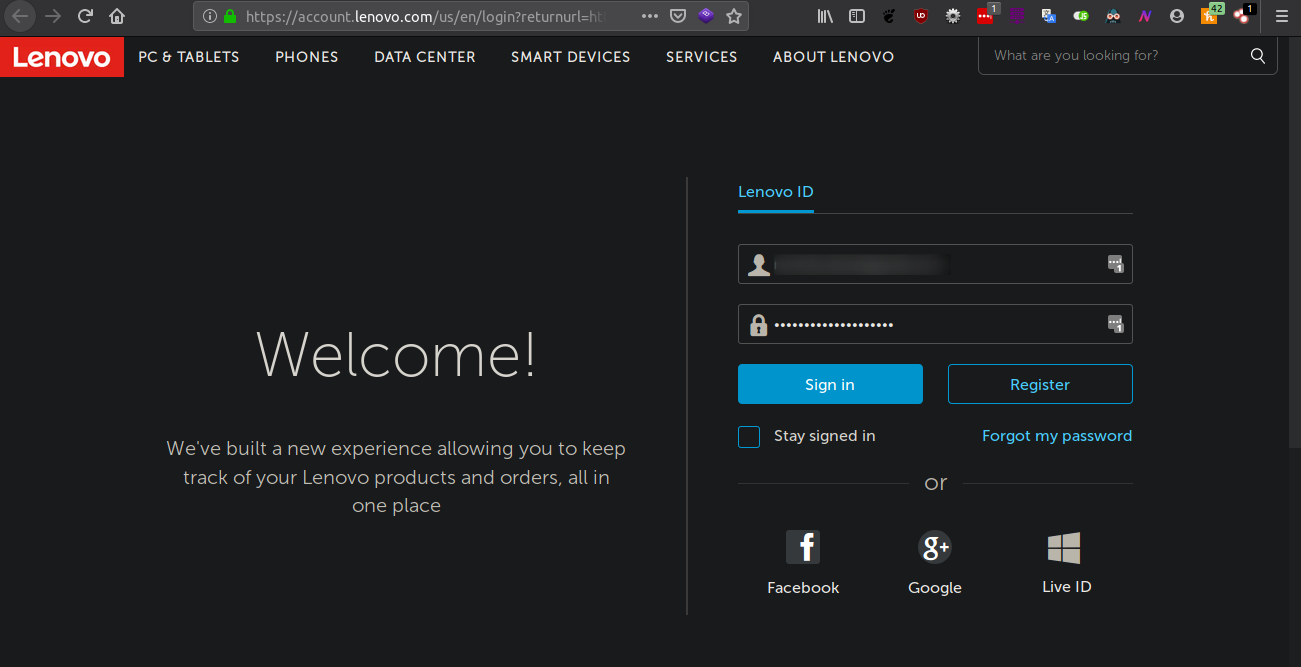Open SERVICES menu
This screenshot has width=1301, height=667.
click(x=702, y=57)
